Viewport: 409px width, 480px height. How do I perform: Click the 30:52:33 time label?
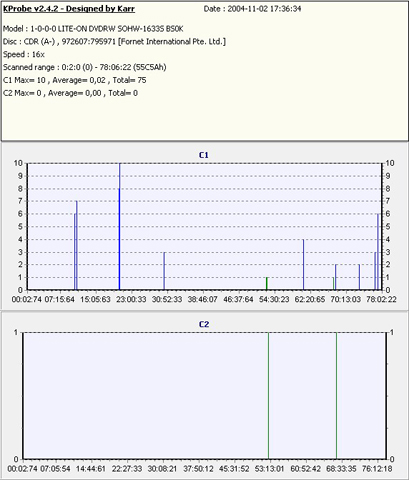(167, 299)
